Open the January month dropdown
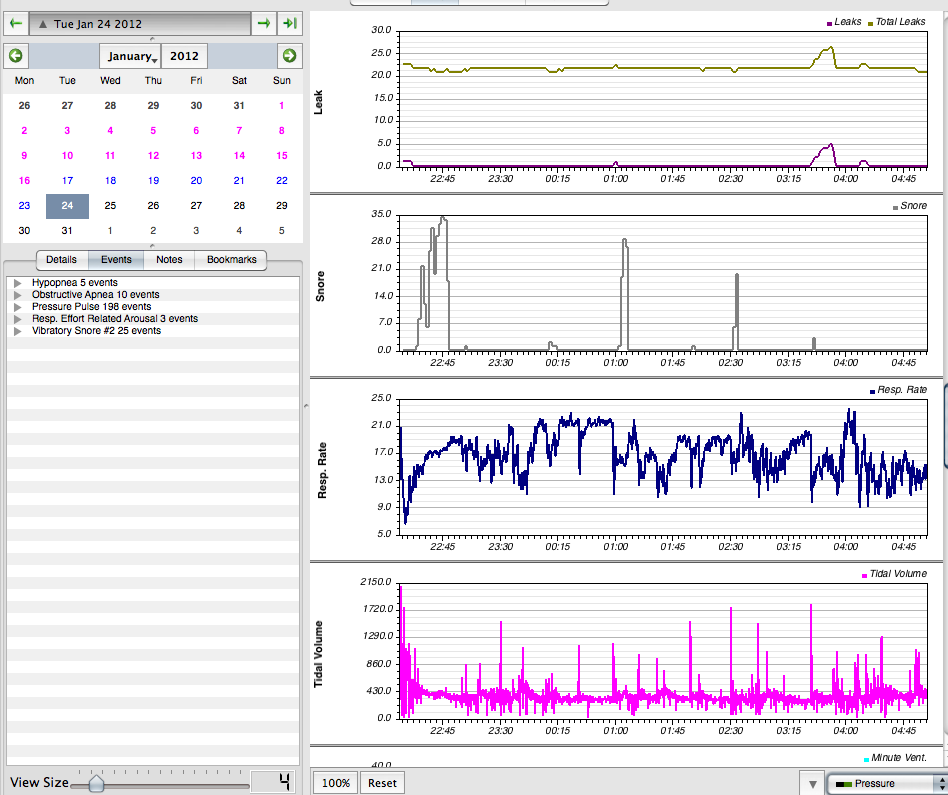This screenshot has width=948, height=795. pyautogui.click(x=130, y=56)
